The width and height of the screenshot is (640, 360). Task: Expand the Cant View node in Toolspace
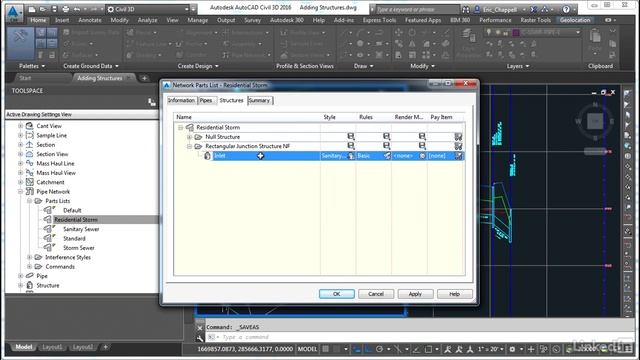coord(20,126)
